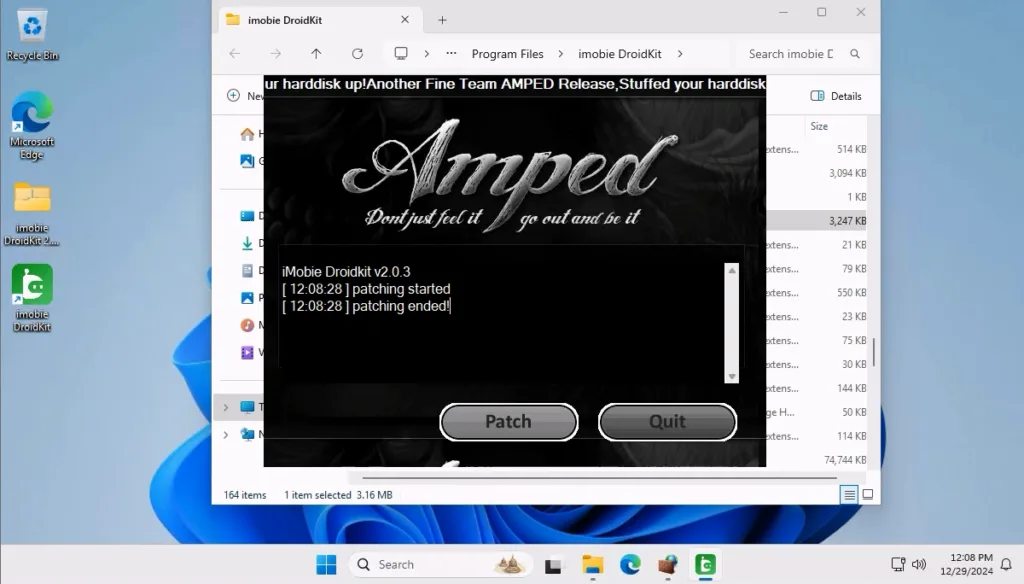The width and height of the screenshot is (1024, 584).
Task: Click the taskbar Search box
Action: 441,564
